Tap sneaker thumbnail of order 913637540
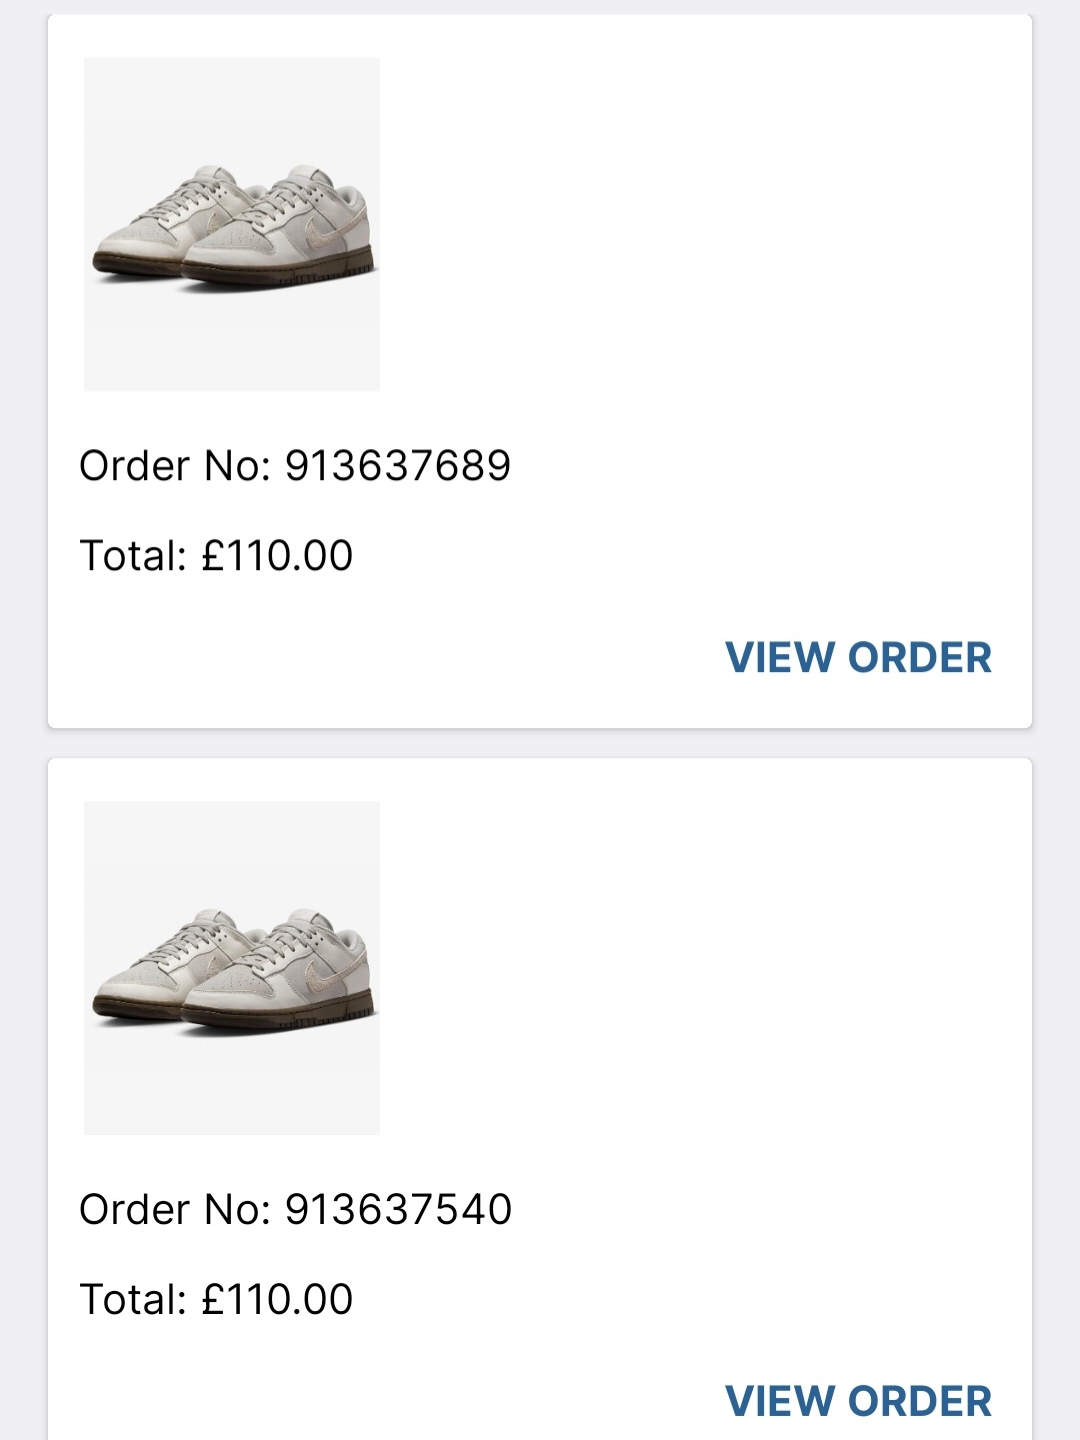Screen dimensions: 1080x1440 tap(232, 968)
